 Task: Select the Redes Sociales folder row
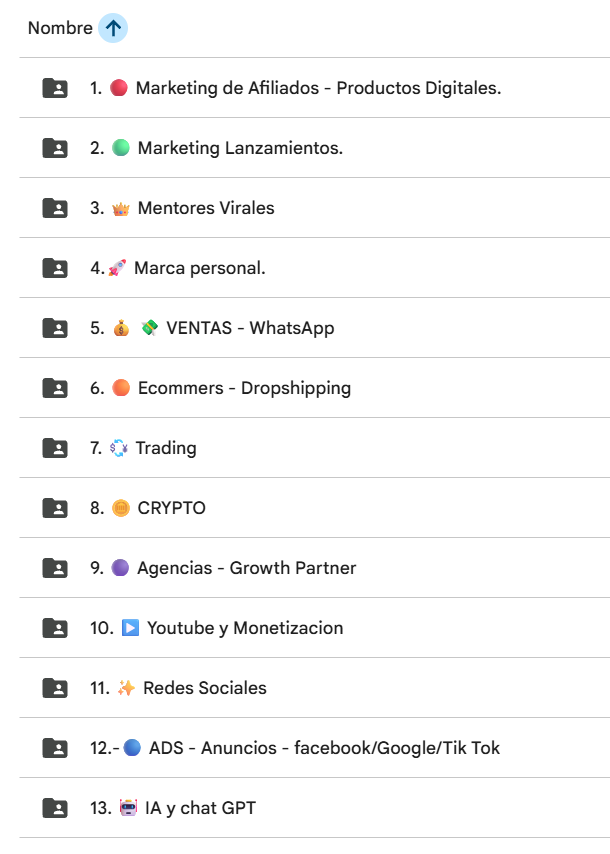[x=315, y=687]
